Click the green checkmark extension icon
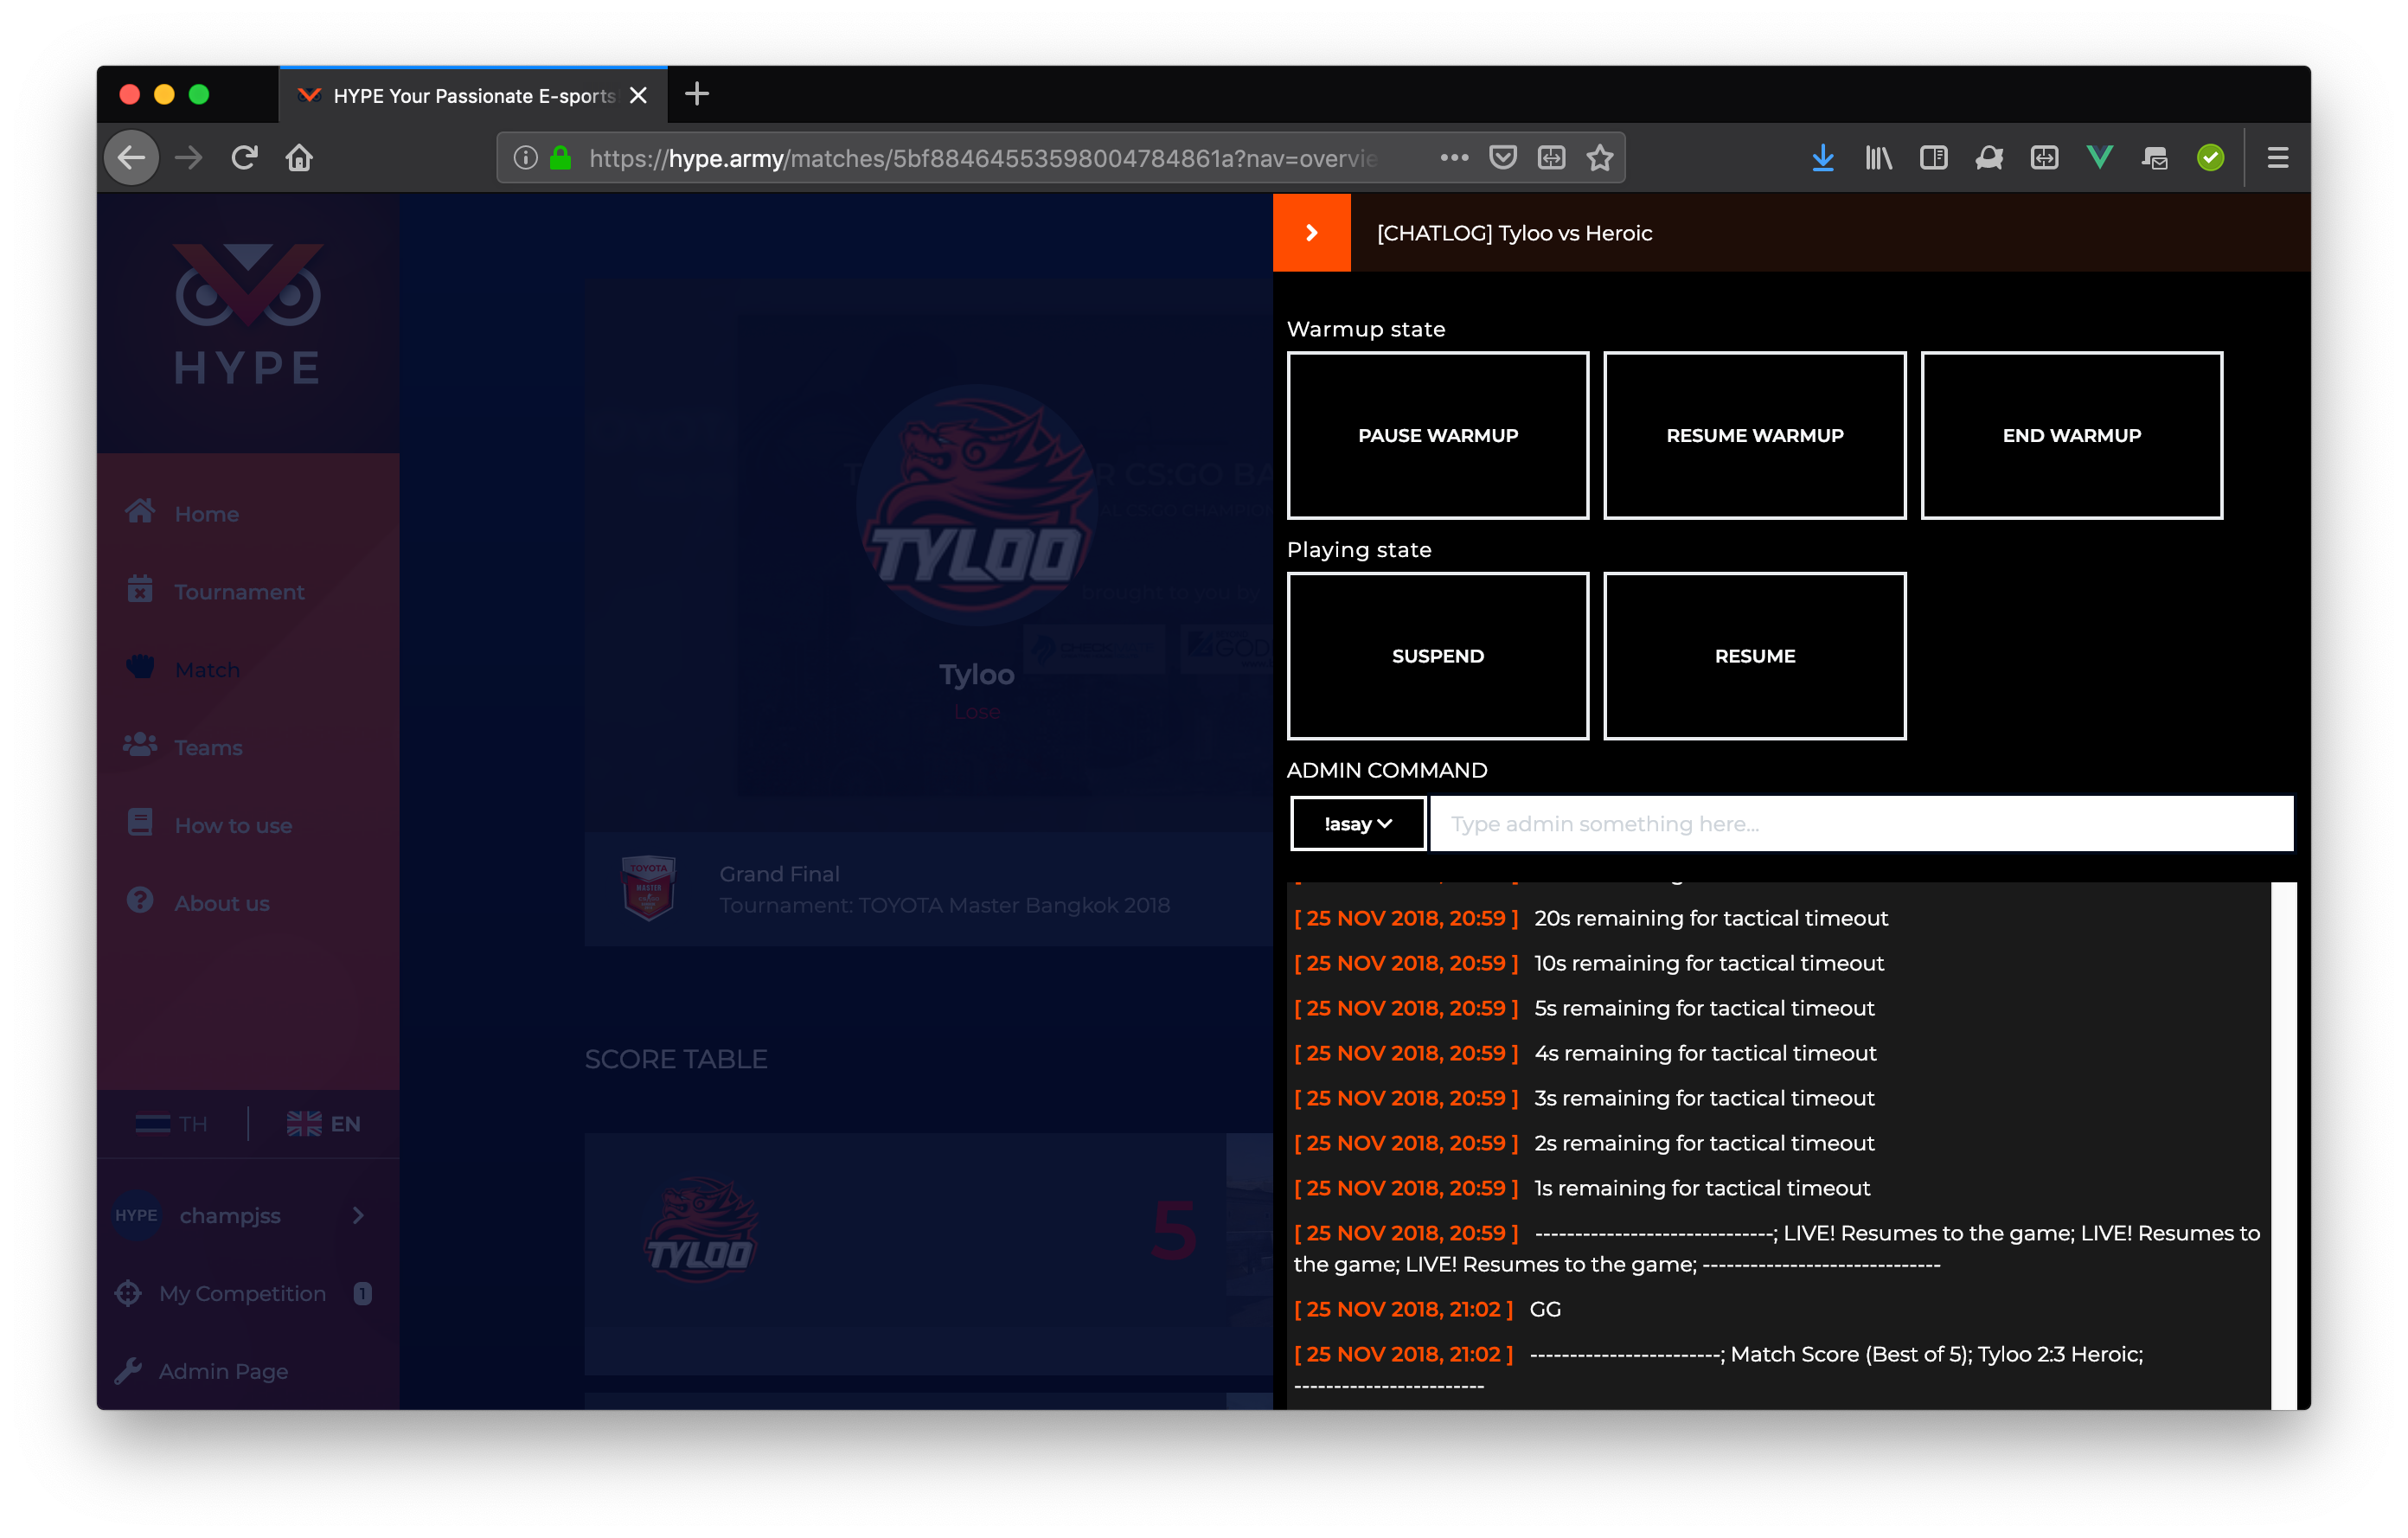 [x=2210, y=158]
